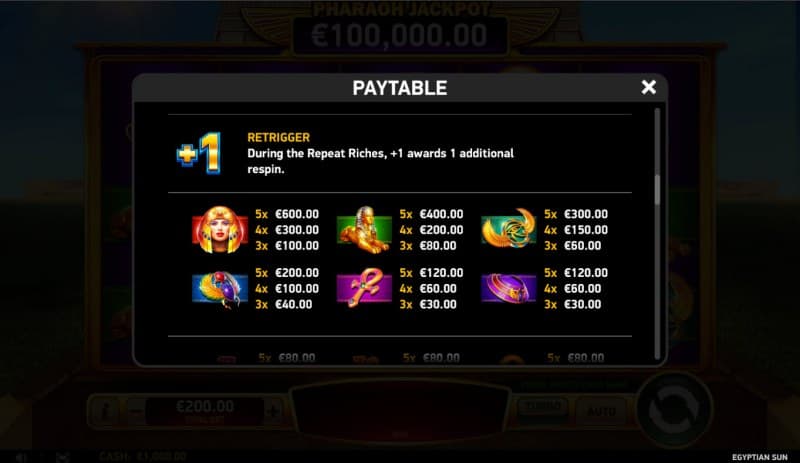Select the scarab beetle symbol icon

pos(220,288)
